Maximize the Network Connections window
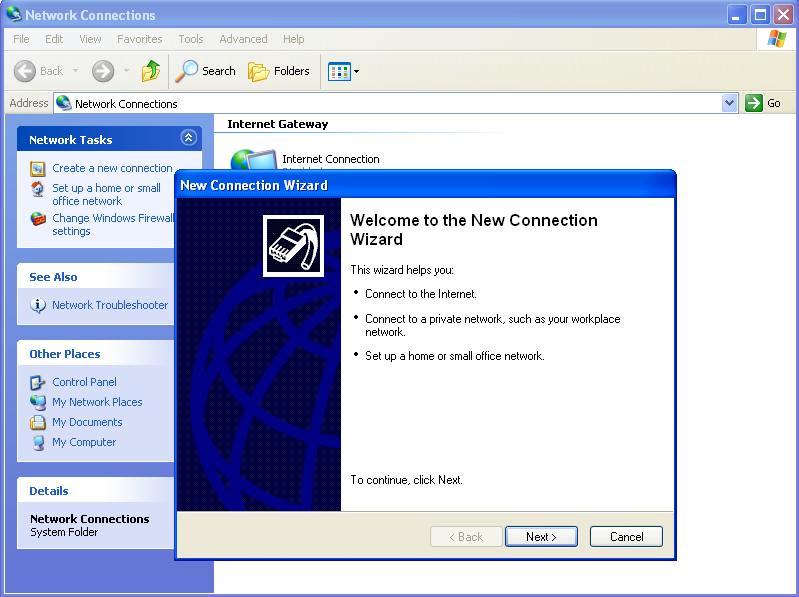The height and width of the screenshot is (597, 799). tap(760, 14)
